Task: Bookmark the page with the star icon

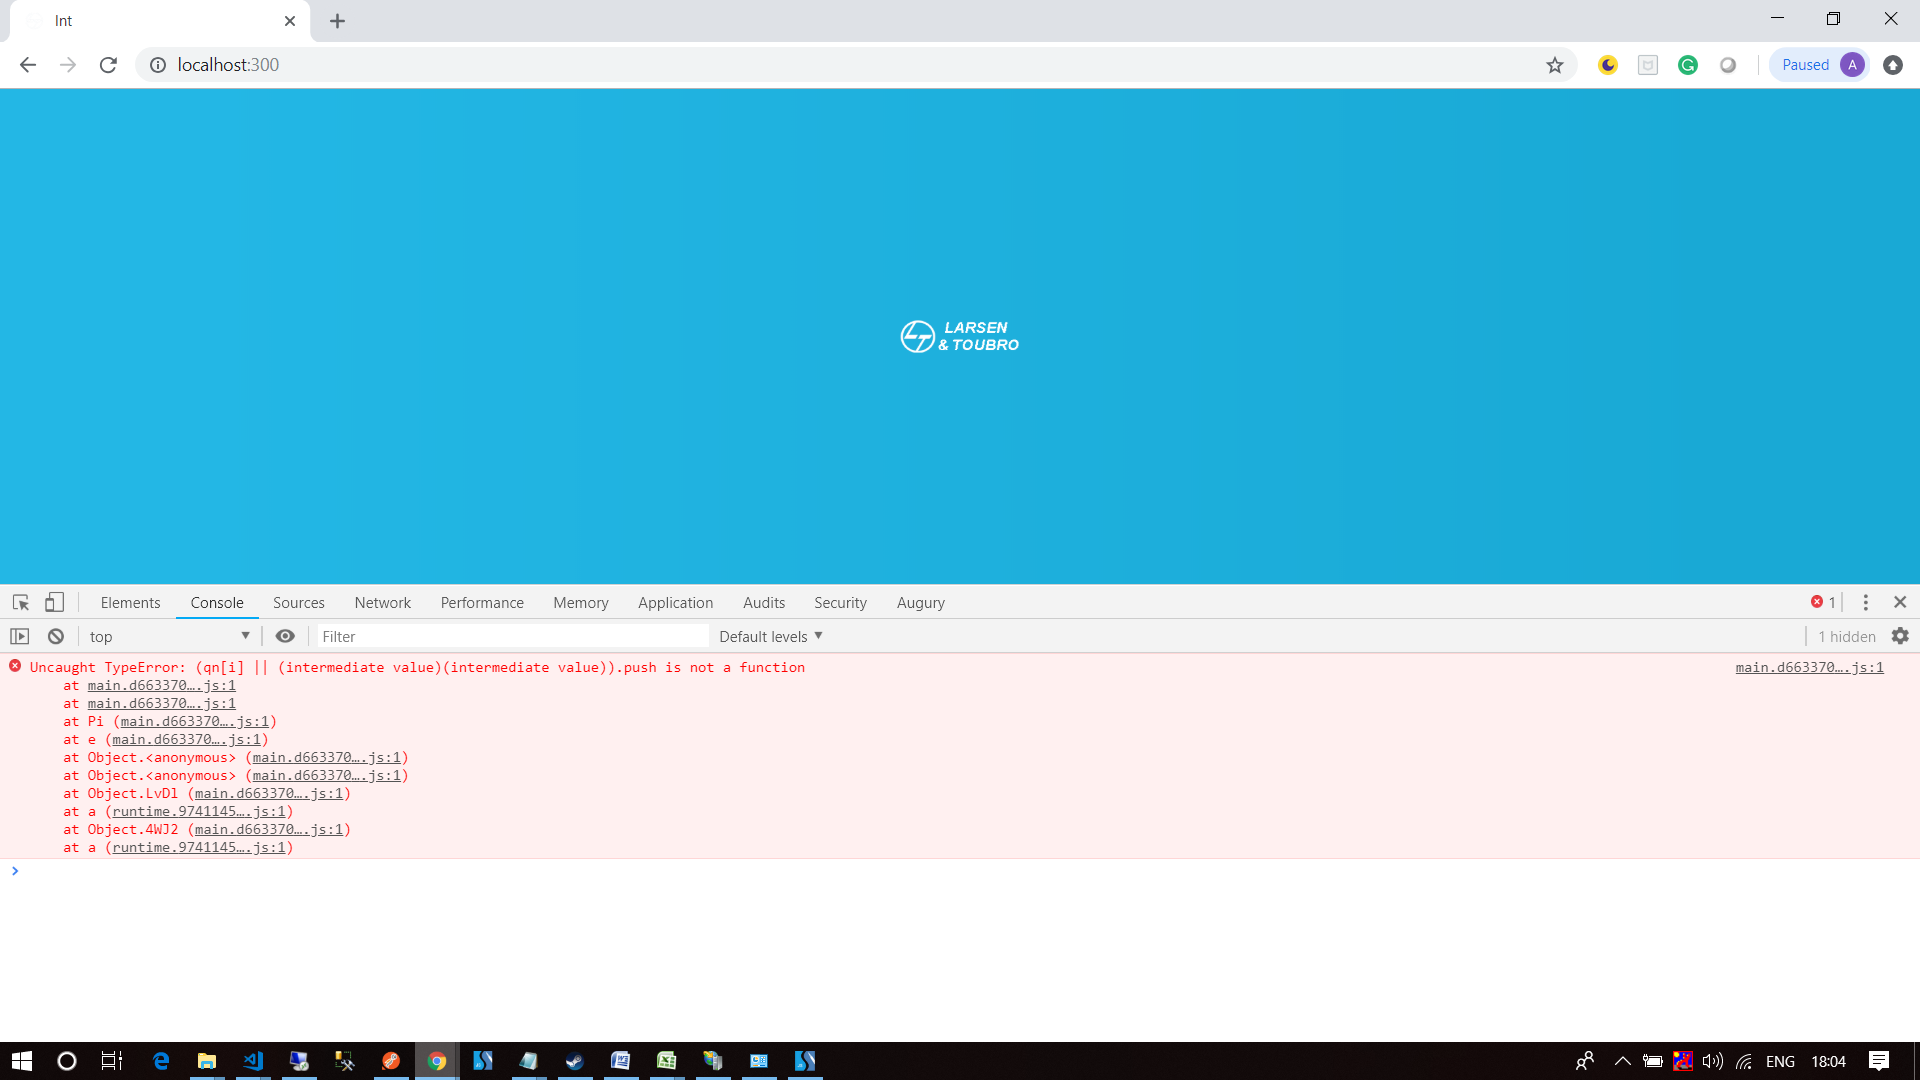Action: (x=1554, y=64)
